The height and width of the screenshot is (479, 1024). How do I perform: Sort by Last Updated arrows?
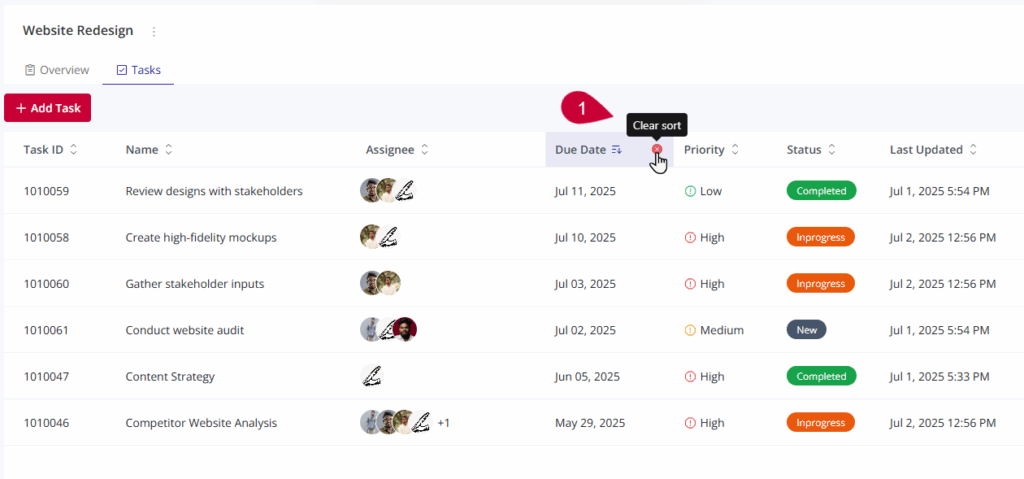(x=973, y=150)
